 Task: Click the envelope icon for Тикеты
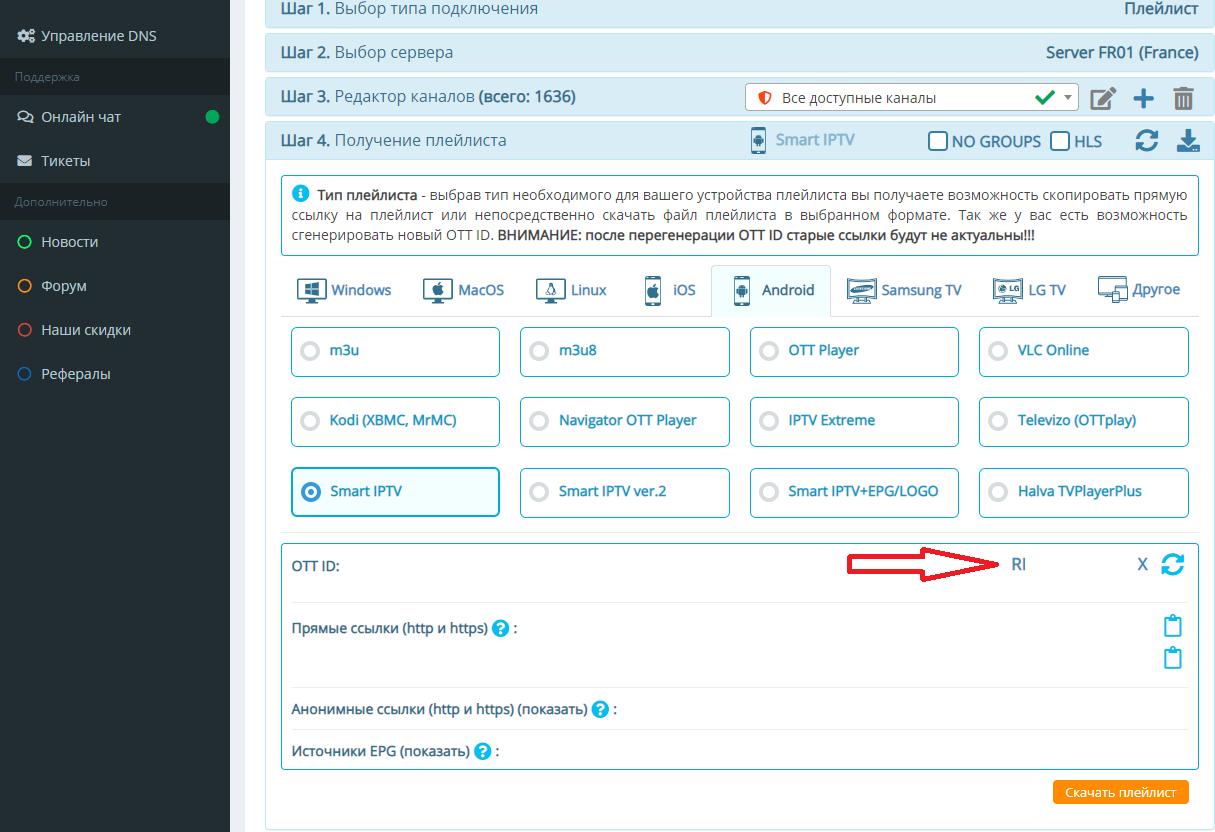tap(25, 161)
